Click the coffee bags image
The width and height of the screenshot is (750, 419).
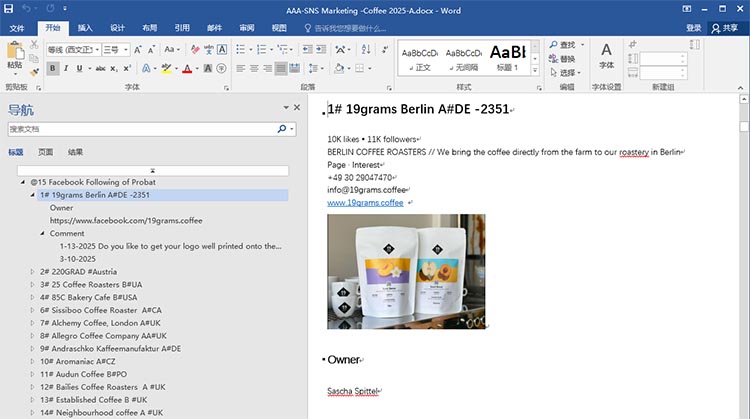tap(406, 271)
